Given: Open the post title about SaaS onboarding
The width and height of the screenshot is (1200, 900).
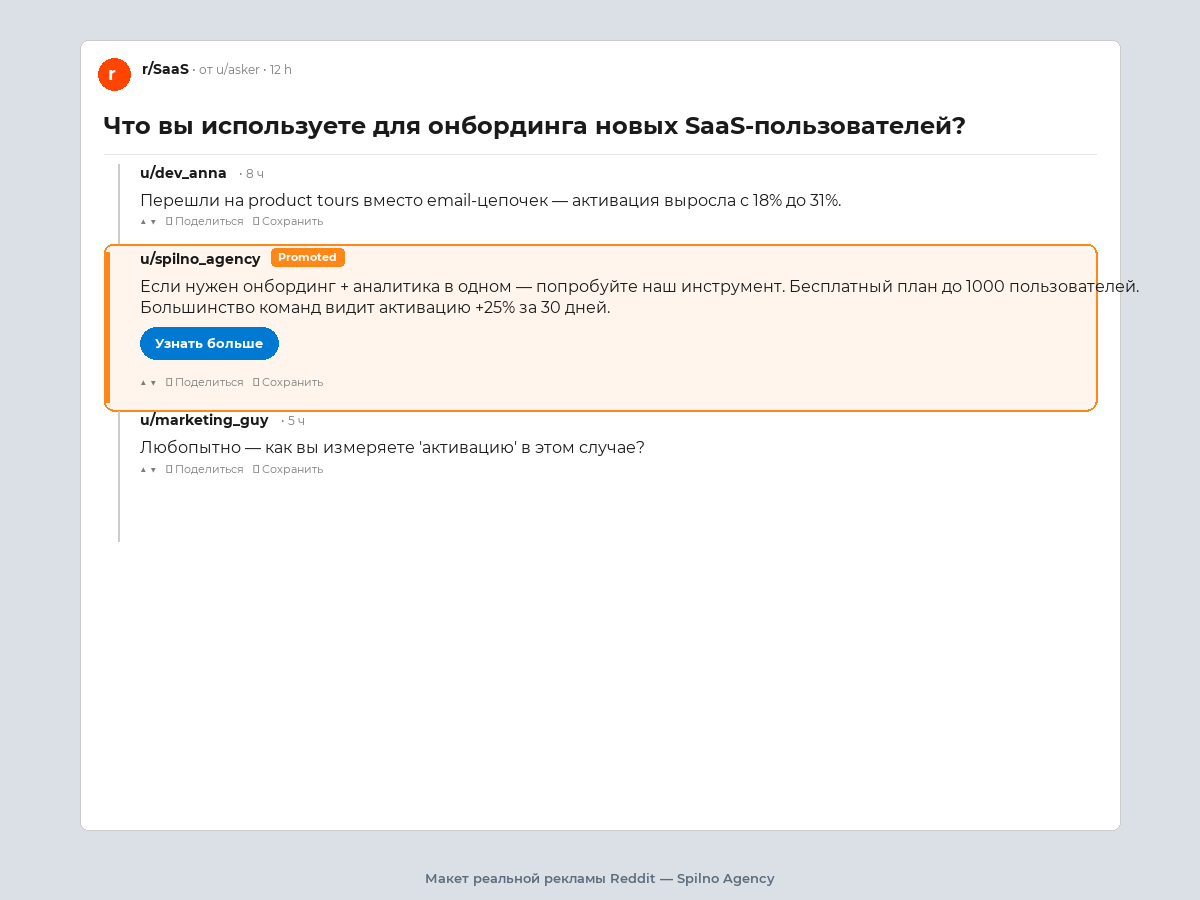Looking at the screenshot, I should [535, 126].
